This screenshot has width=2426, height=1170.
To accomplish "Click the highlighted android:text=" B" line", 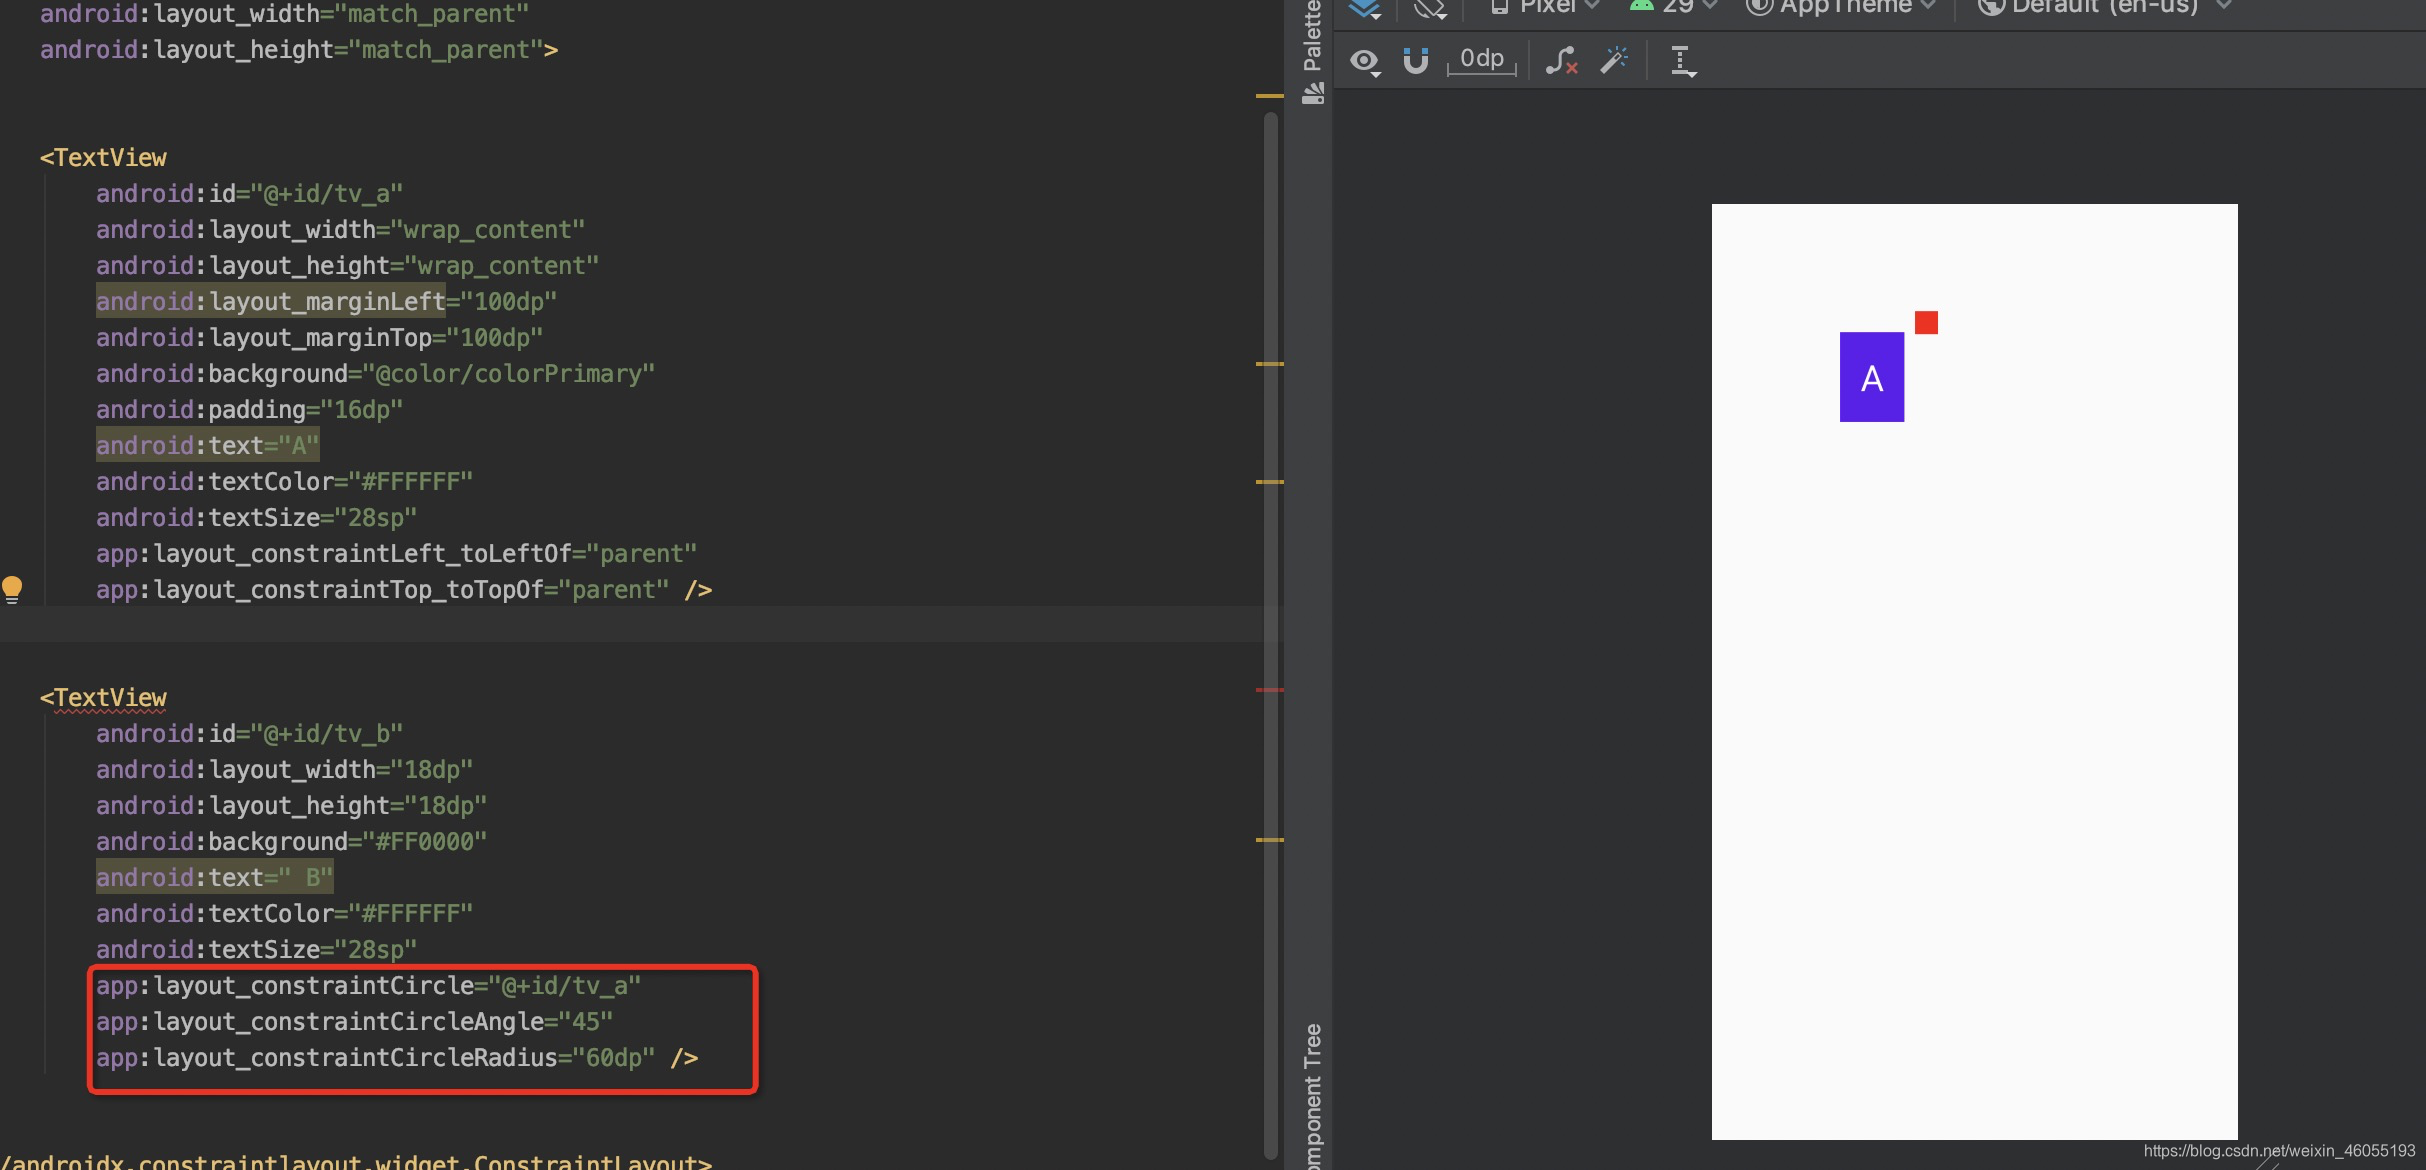I will [214, 877].
